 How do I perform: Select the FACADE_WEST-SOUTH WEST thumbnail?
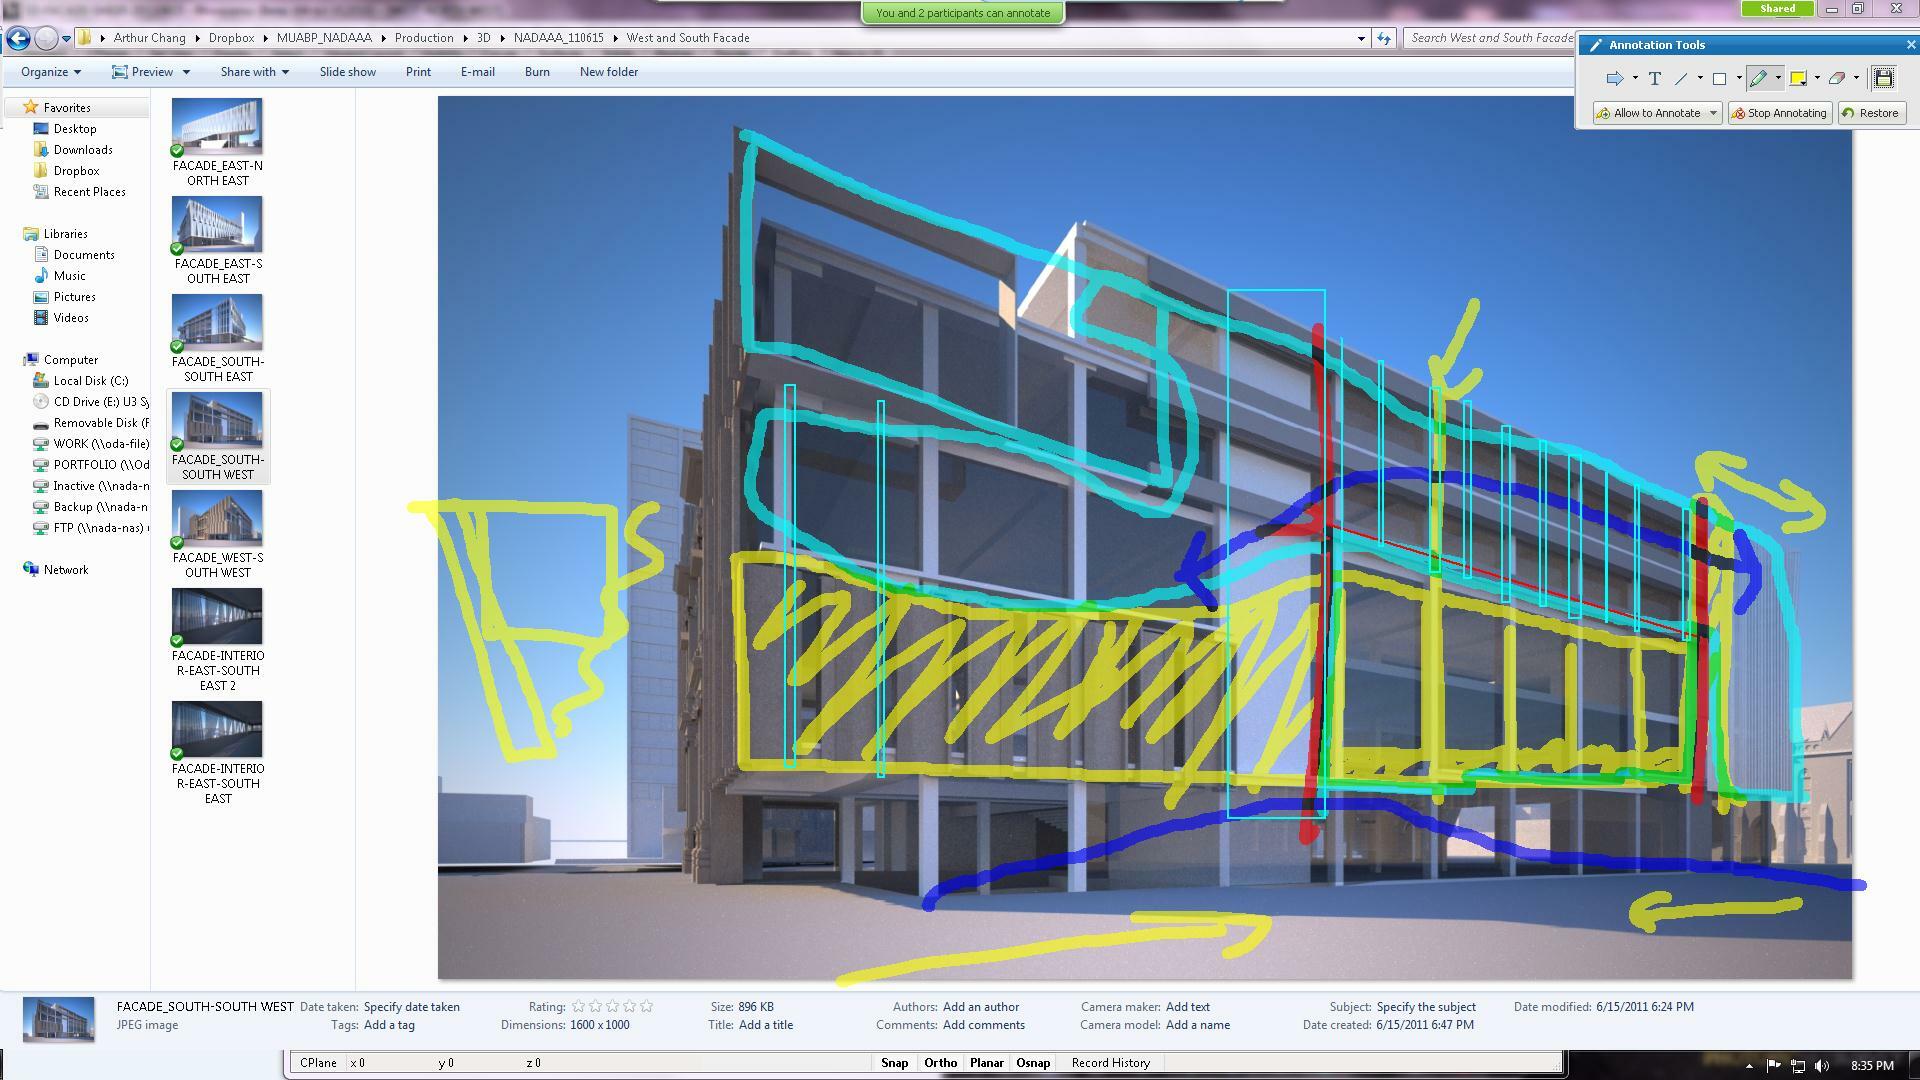click(x=217, y=534)
